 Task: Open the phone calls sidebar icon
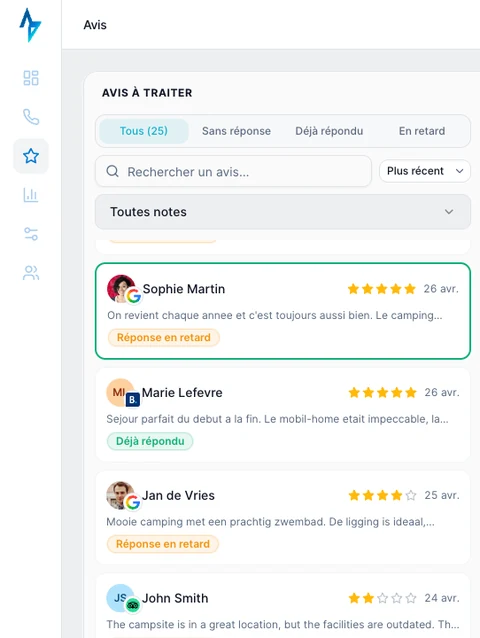pyautogui.click(x=31, y=117)
